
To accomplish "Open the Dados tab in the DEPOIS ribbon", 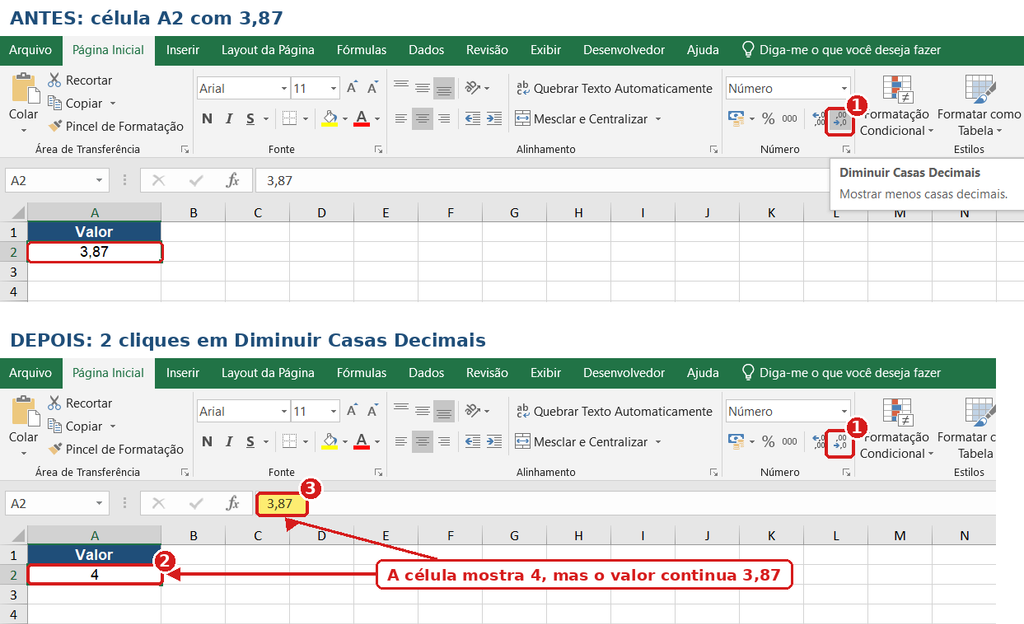I will (x=426, y=373).
